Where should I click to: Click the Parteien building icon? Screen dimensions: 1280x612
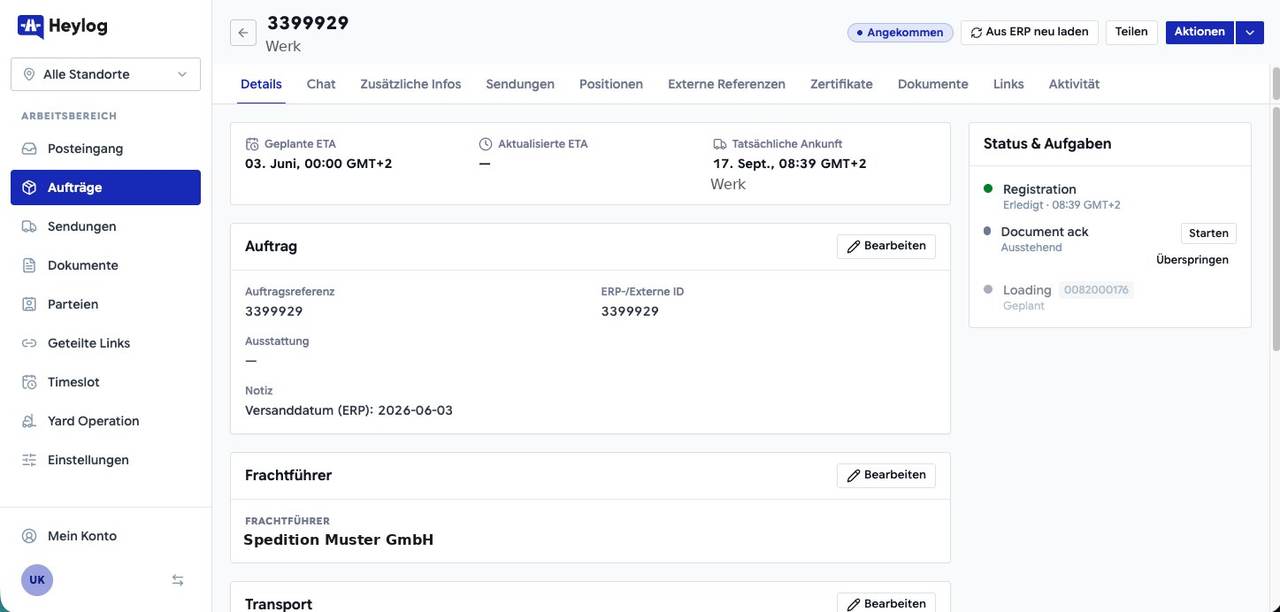tap(29, 304)
